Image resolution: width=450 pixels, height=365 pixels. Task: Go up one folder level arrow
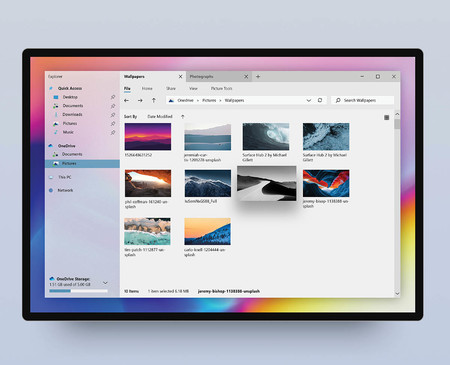[x=154, y=100]
